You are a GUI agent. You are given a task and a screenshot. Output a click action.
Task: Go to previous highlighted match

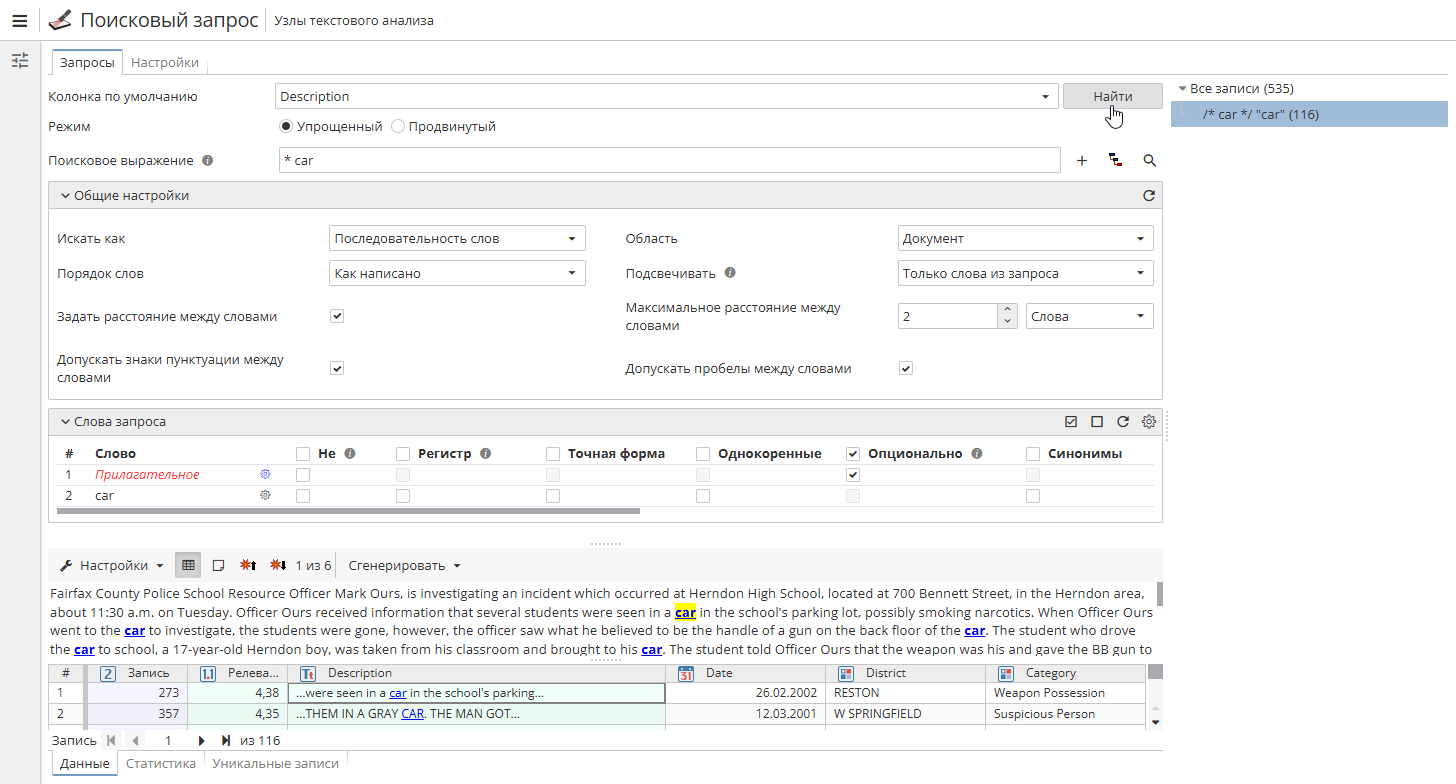[249, 565]
